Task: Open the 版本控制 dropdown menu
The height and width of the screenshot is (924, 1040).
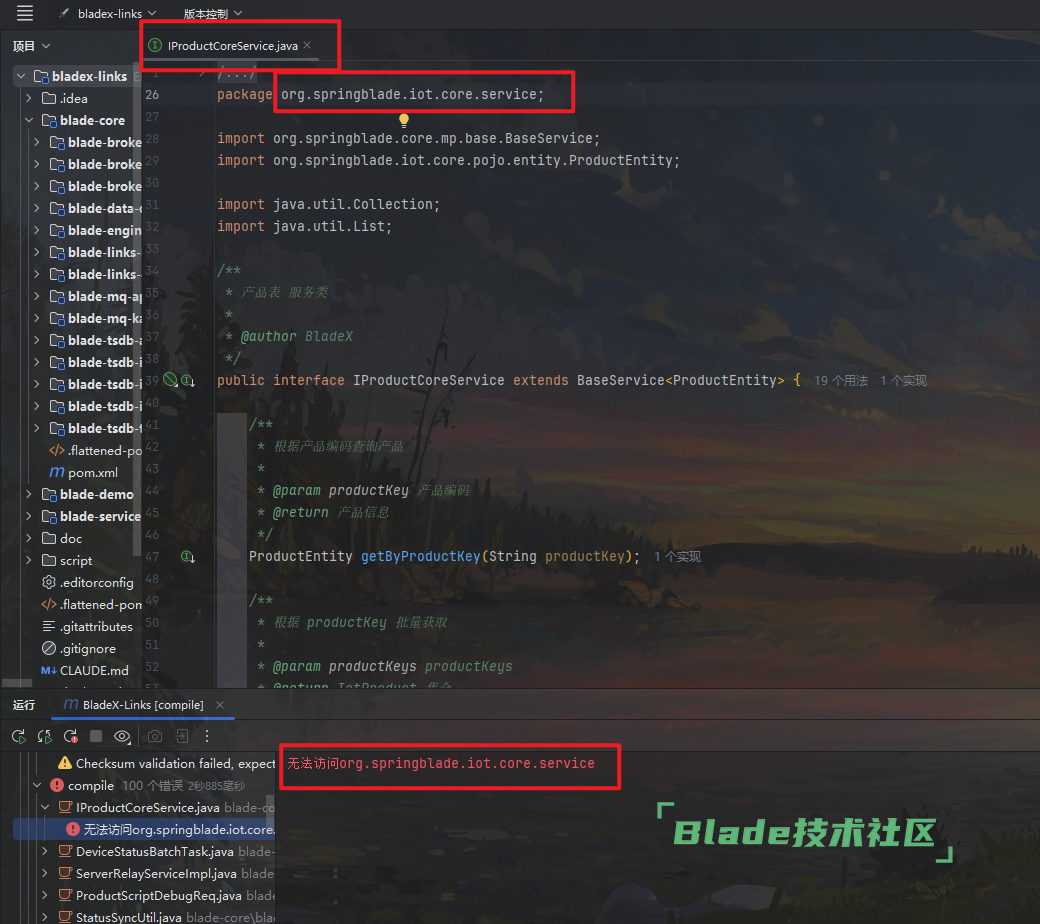Action: pos(213,14)
